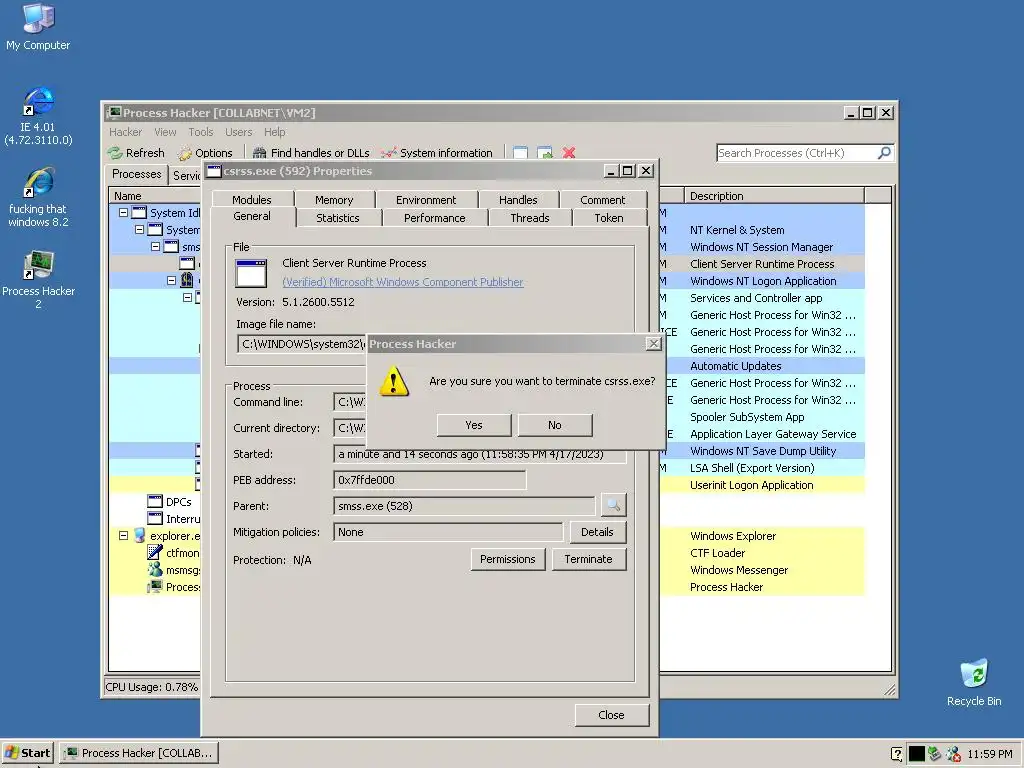Click the csrss file icon in File group
Image resolution: width=1024 pixels, height=768 pixels.
(x=251, y=274)
